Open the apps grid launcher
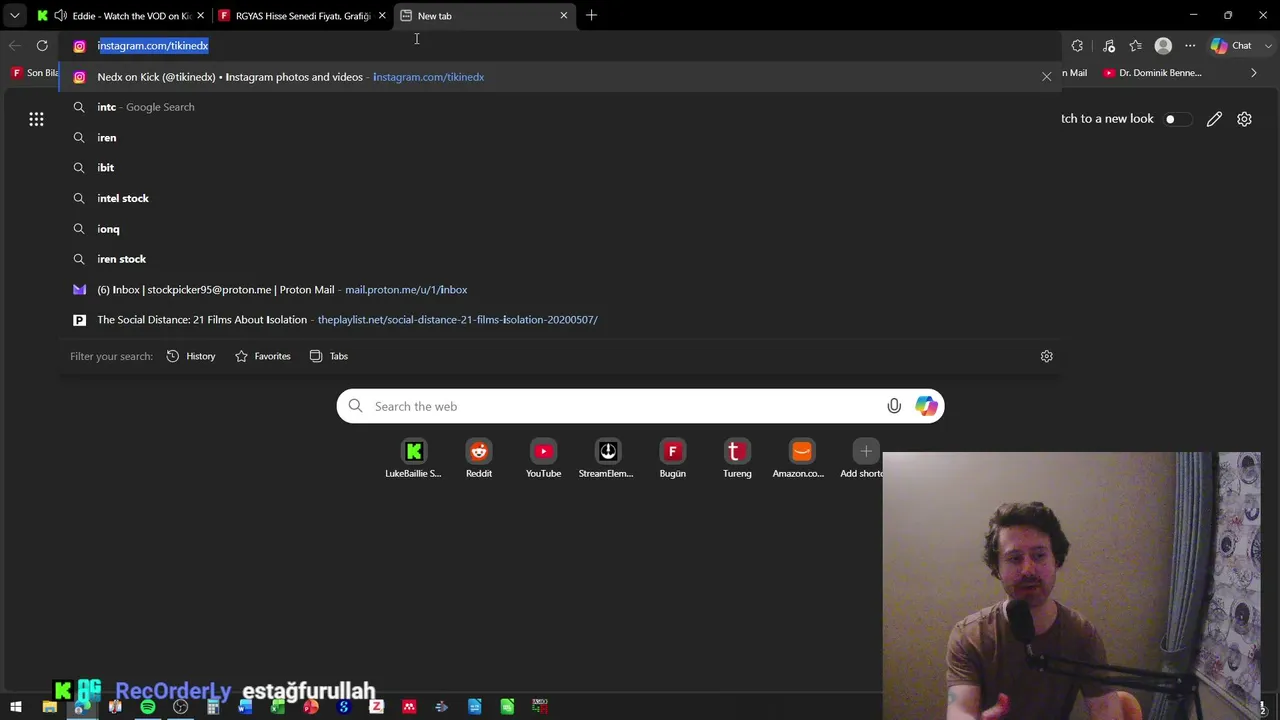The width and height of the screenshot is (1280, 720). [x=36, y=119]
